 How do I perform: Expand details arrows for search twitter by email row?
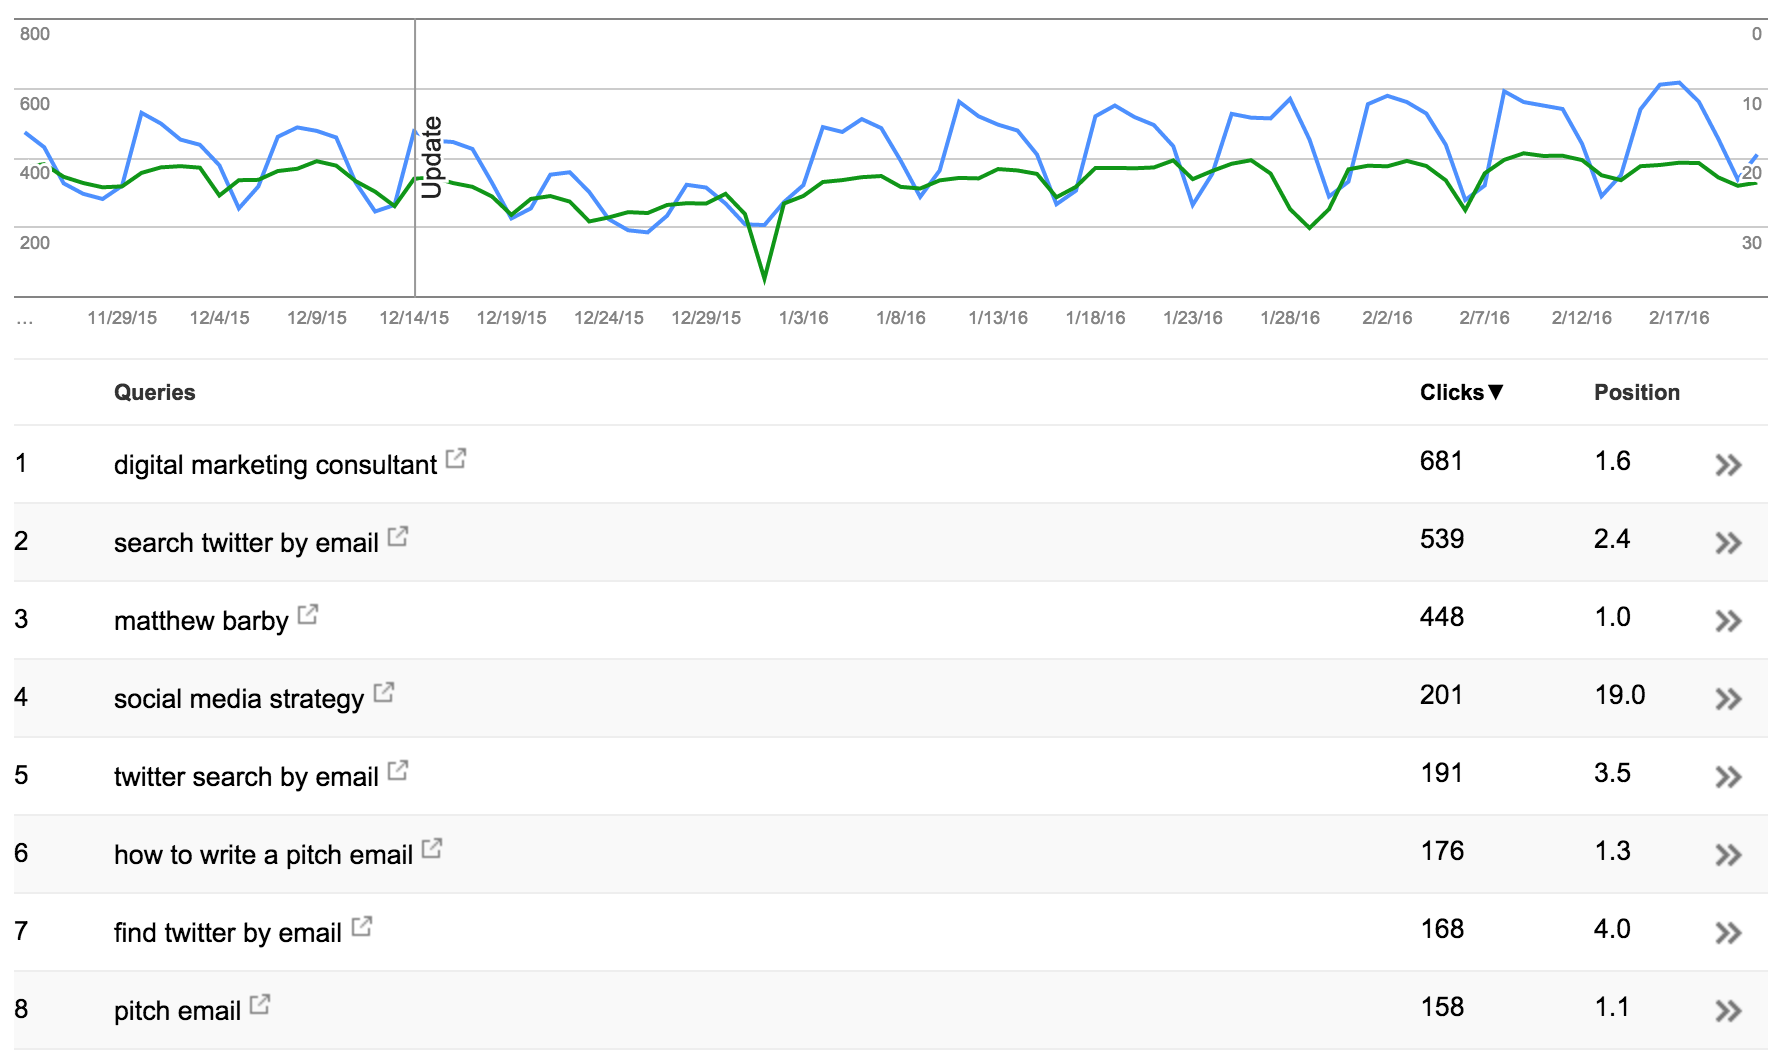pyautogui.click(x=1728, y=543)
